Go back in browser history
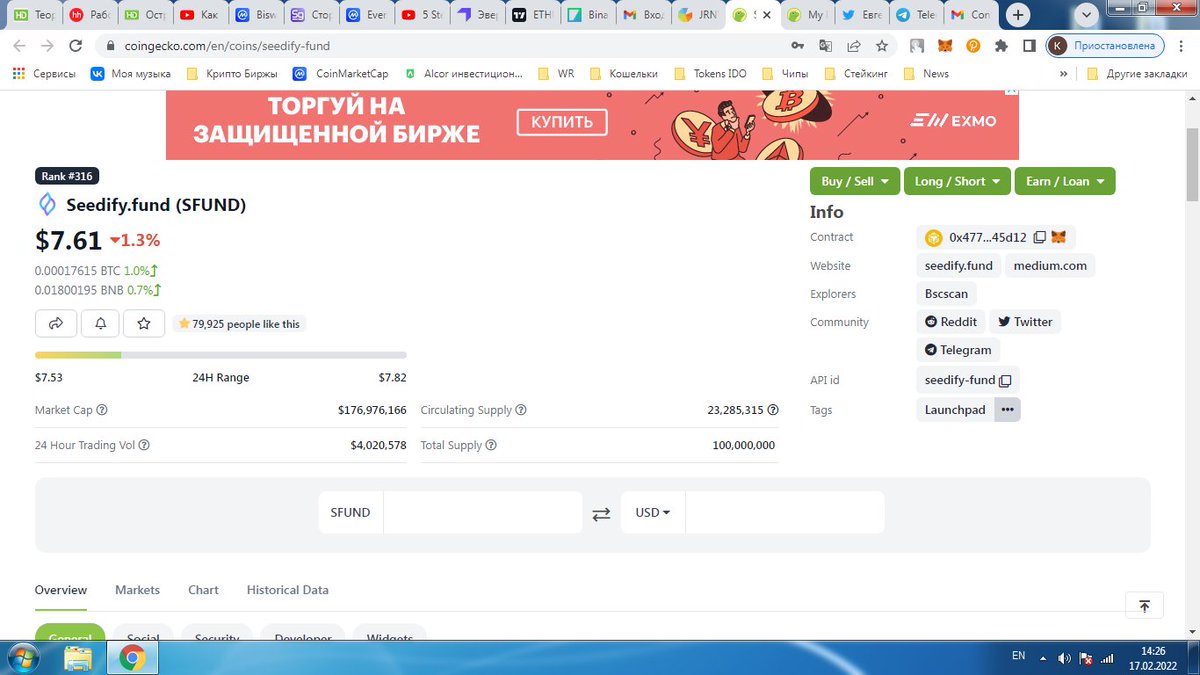 [19, 46]
